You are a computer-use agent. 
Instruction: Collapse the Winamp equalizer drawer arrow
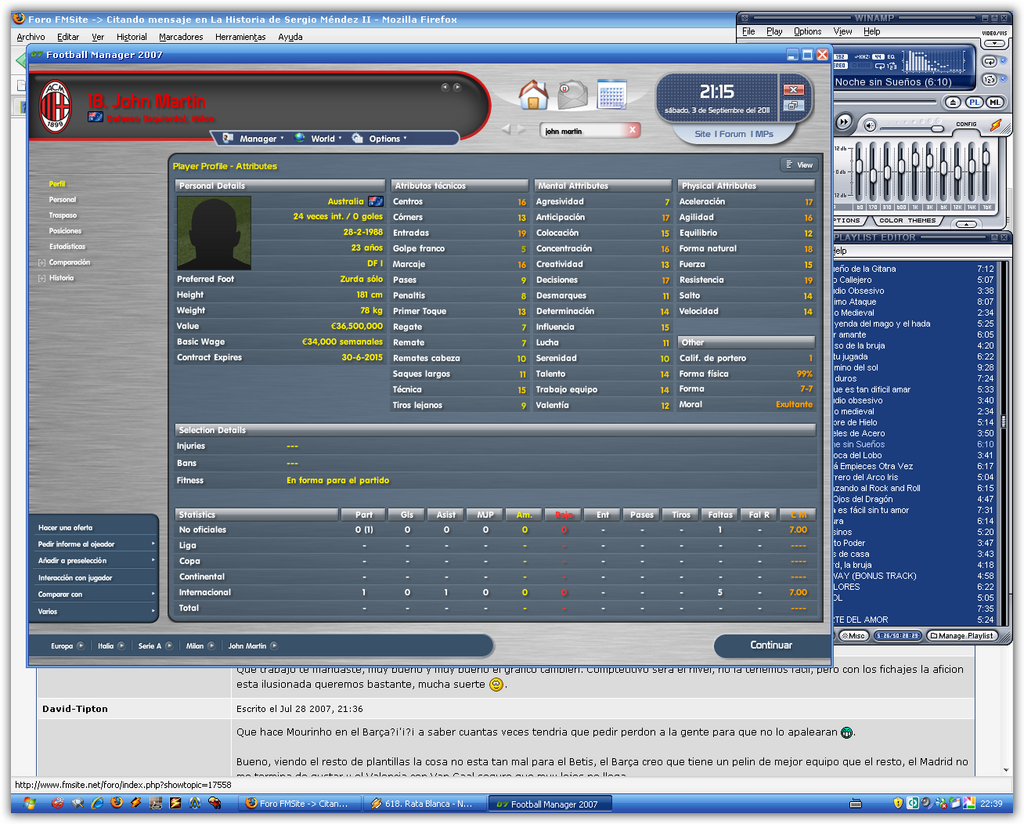[967, 224]
